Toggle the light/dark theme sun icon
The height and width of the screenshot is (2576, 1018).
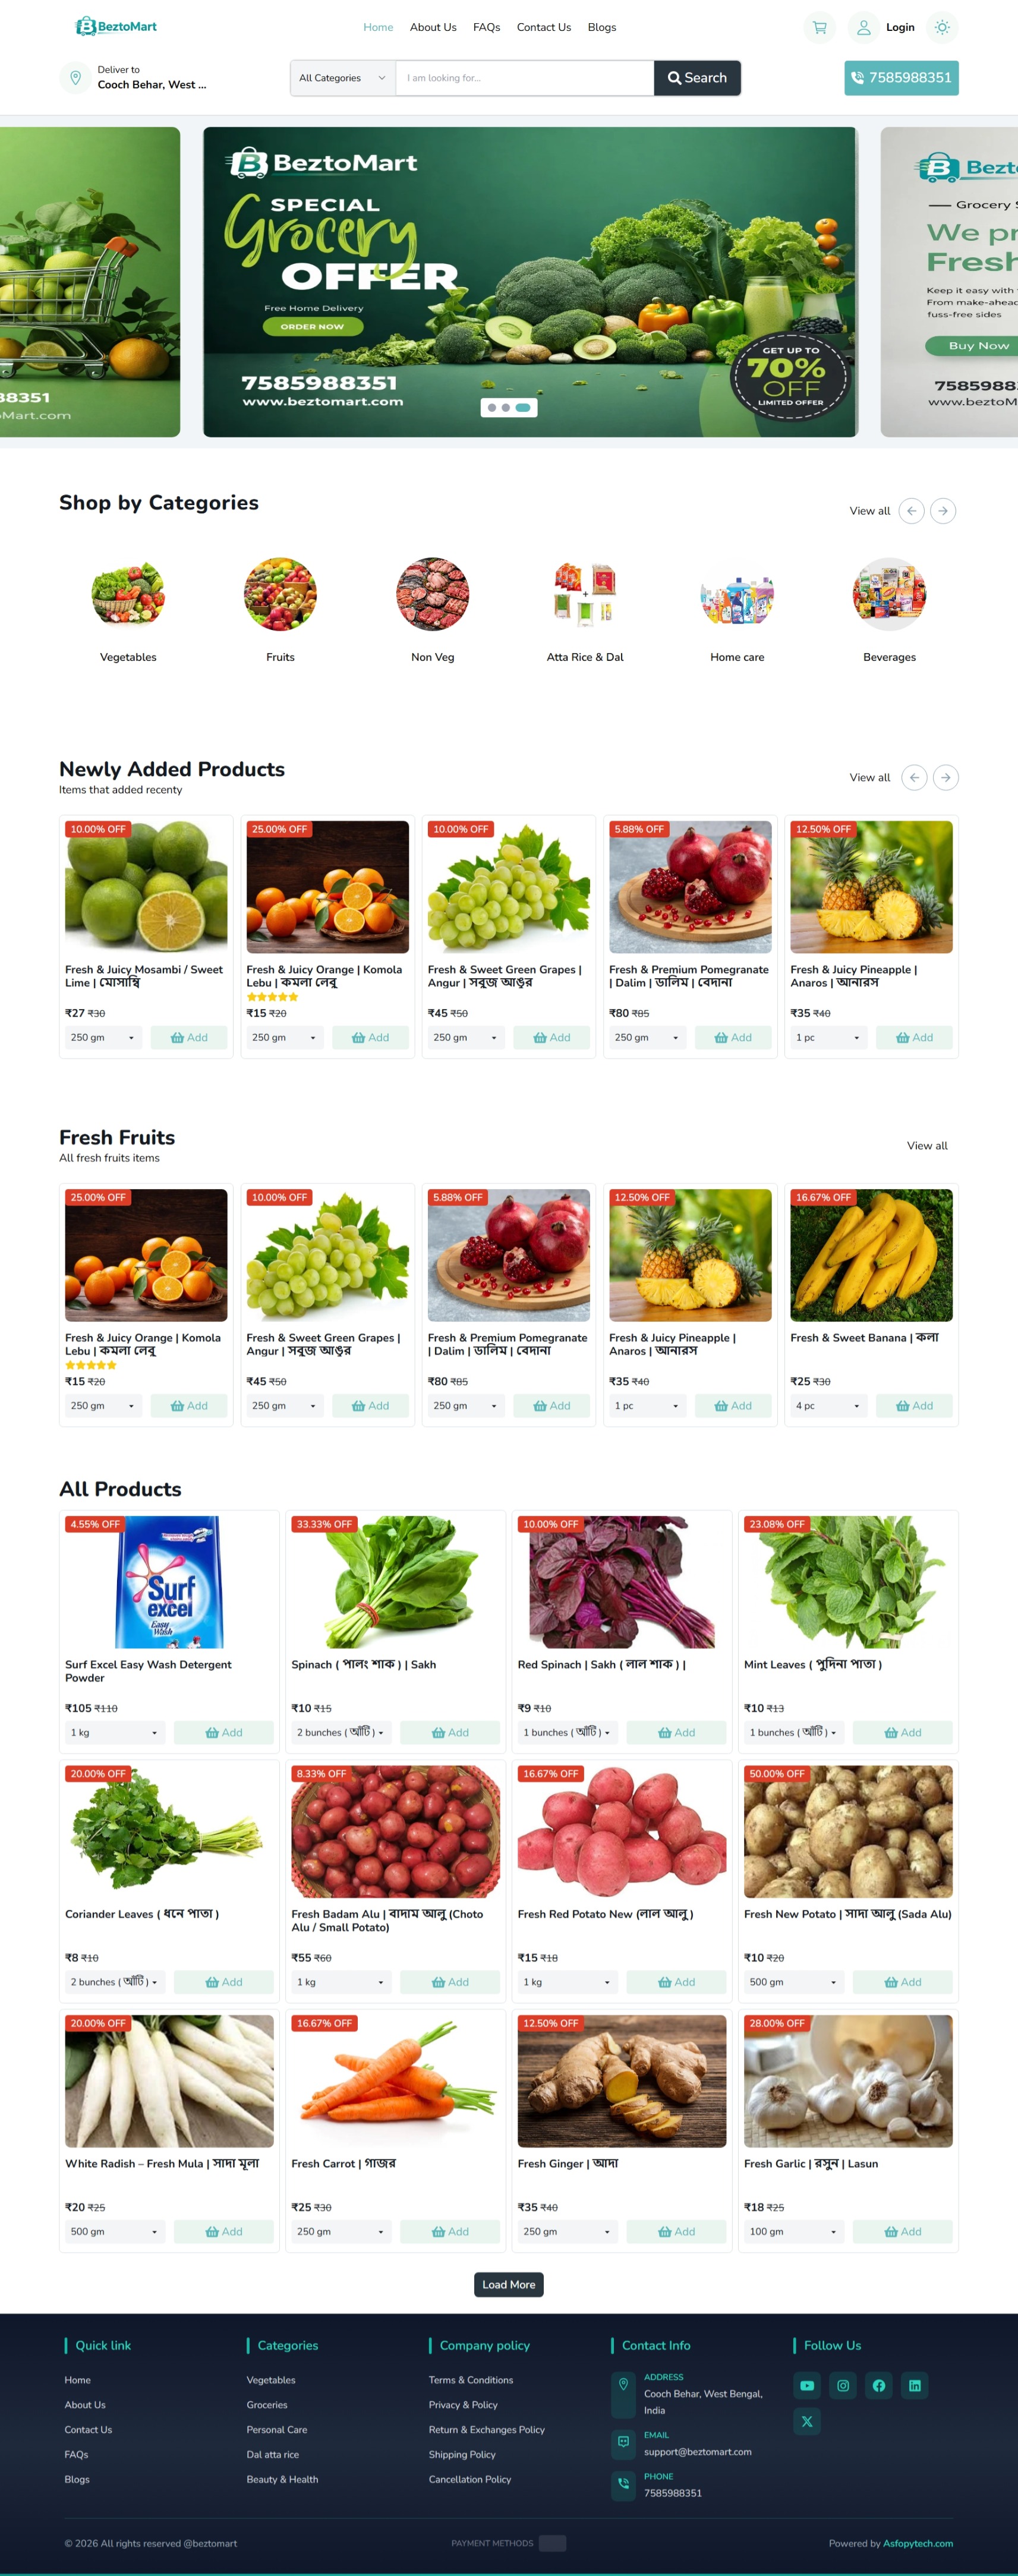(942, 28)
